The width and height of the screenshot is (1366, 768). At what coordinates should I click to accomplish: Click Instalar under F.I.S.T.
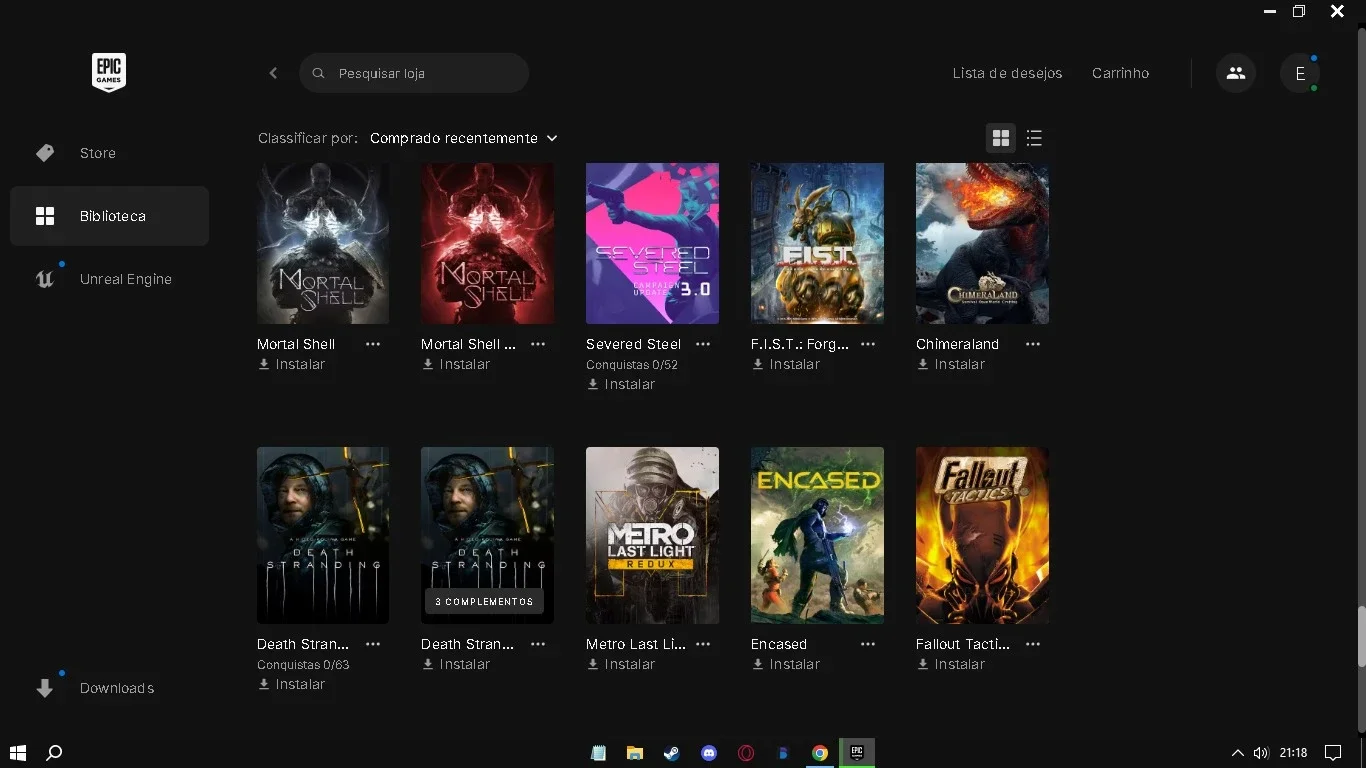coord(786,364)
